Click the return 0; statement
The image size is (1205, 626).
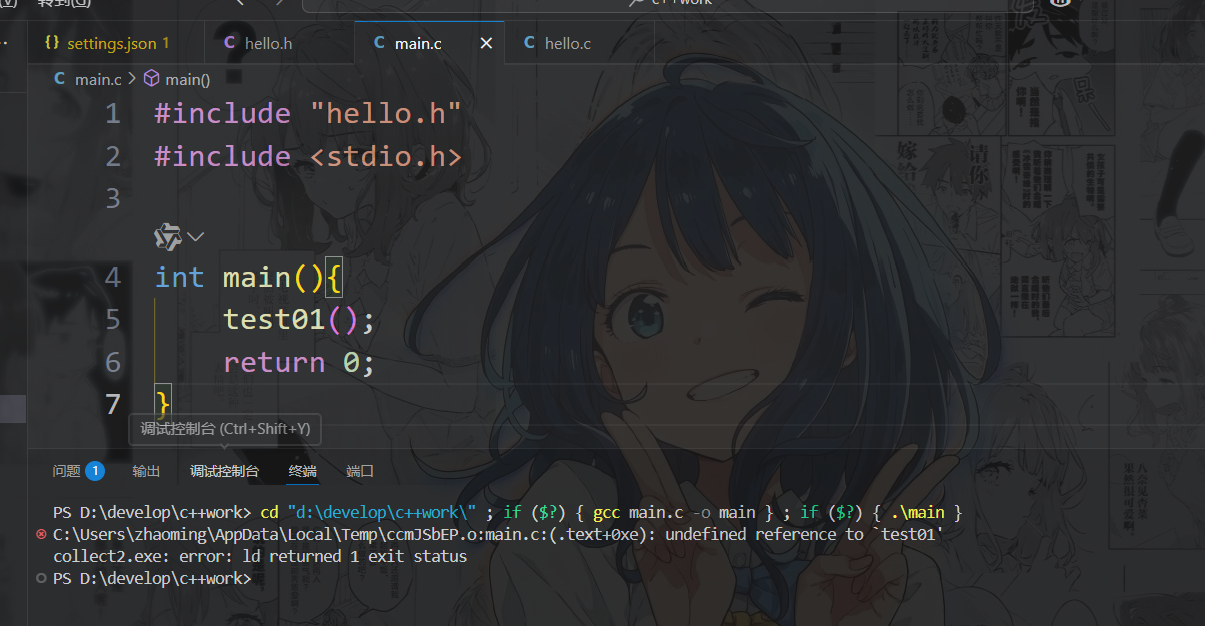(x=298, y=362)
